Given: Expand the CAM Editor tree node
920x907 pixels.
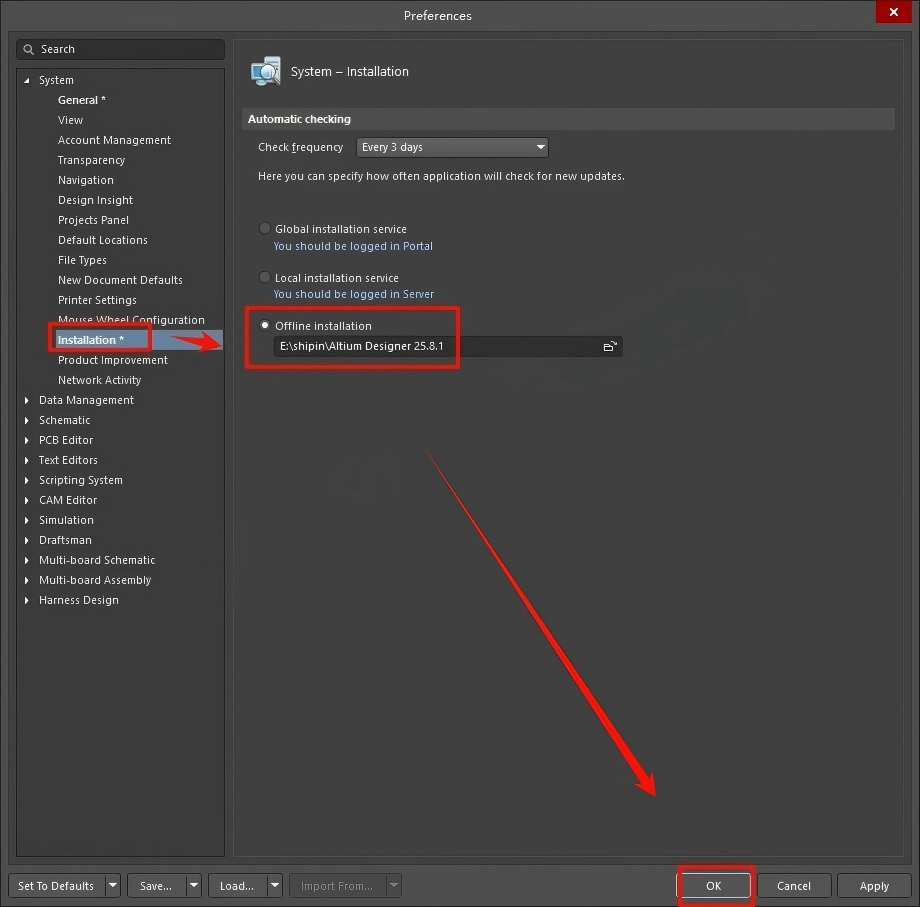Looking at the screenshot, I should [x=26, y=500].
